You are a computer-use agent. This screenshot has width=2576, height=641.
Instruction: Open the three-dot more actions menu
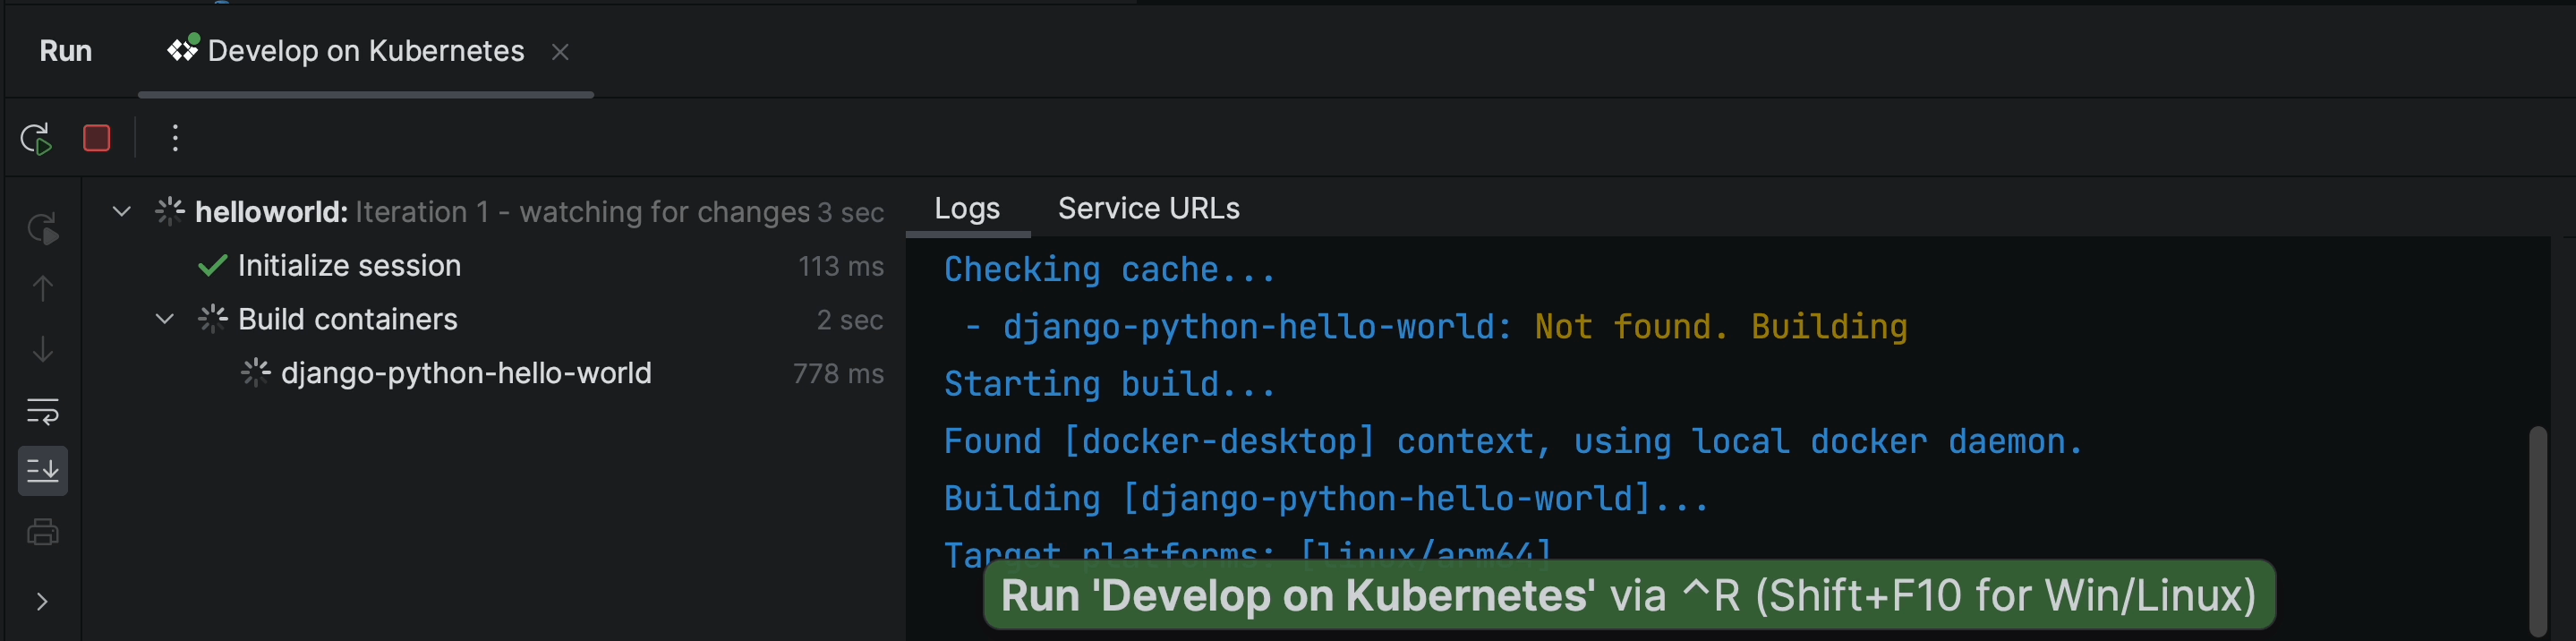[x=175, y=138]
